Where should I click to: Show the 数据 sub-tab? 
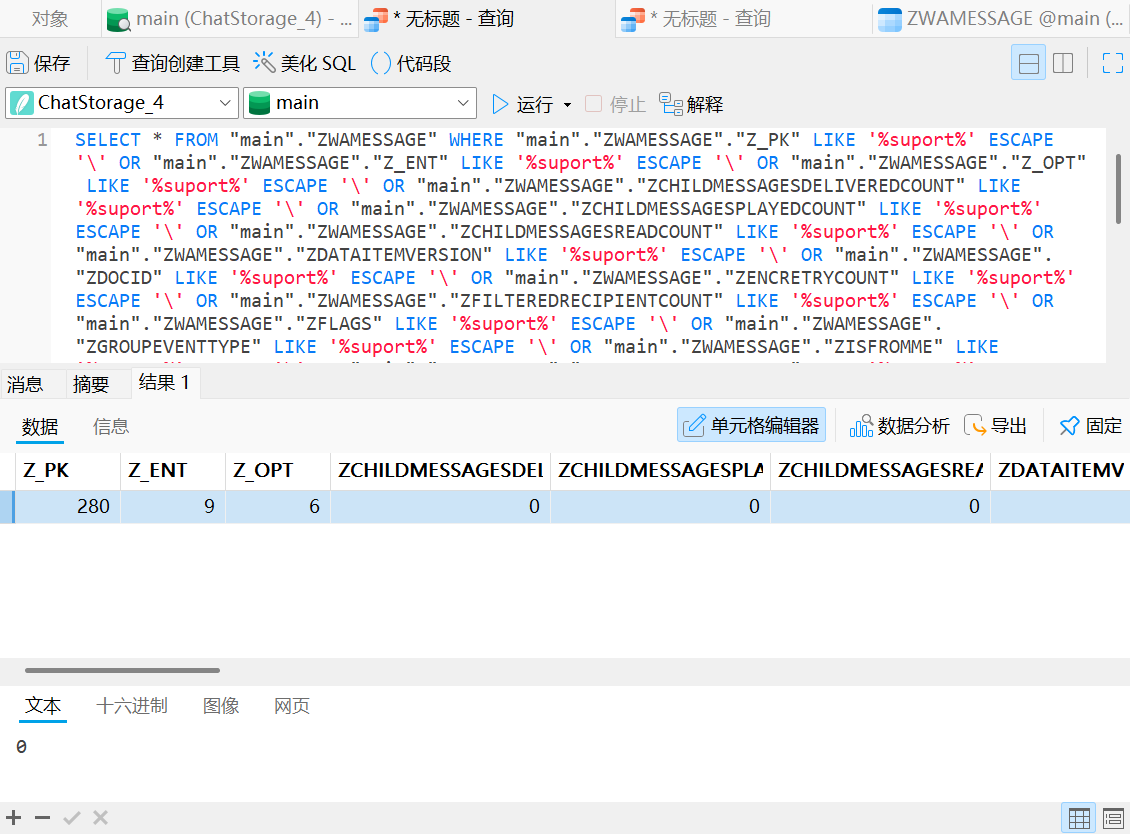pyautogui.click(x=40, y=427)
